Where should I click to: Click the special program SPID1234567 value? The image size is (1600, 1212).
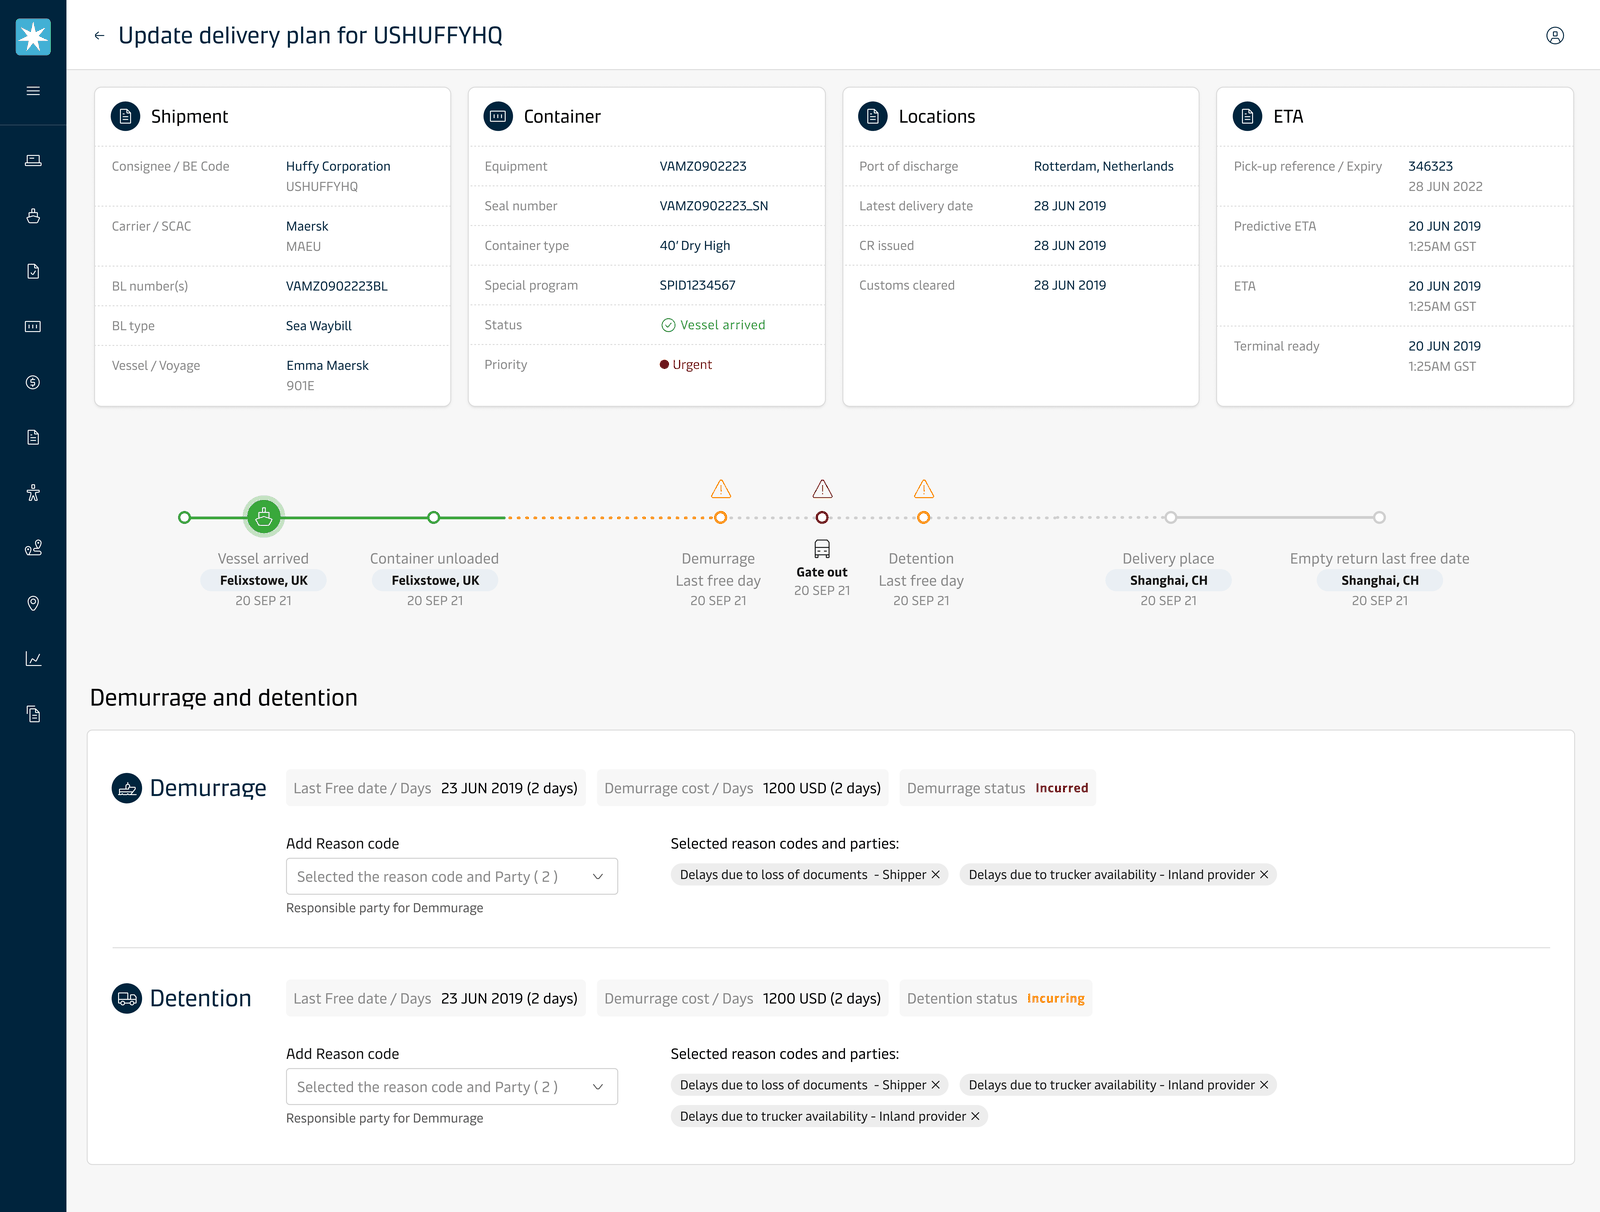[697, 285]
